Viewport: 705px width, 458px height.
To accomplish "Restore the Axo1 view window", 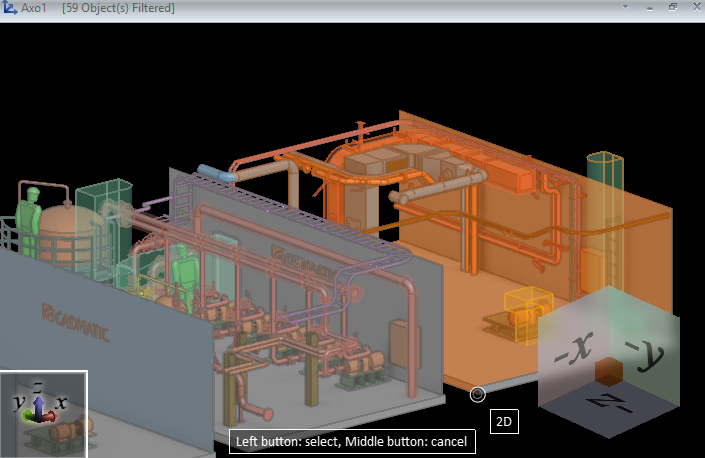I will click(673, 7).
